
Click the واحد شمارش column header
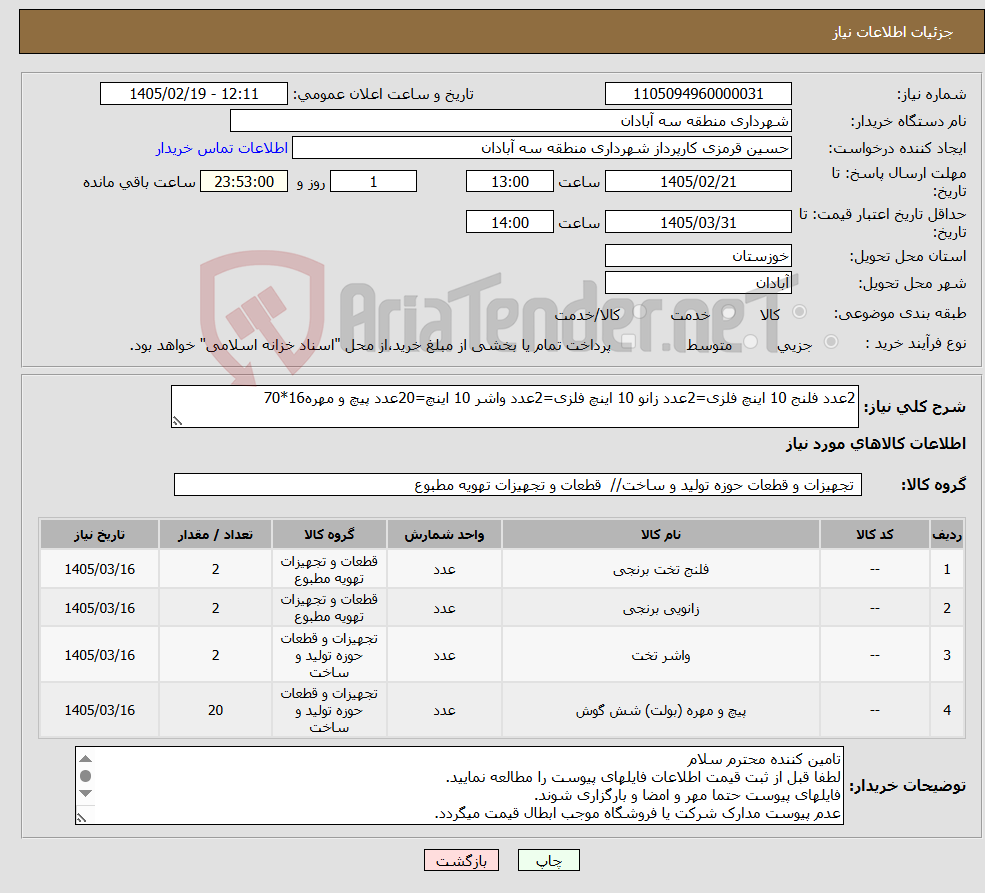click(x=444, y=534)
